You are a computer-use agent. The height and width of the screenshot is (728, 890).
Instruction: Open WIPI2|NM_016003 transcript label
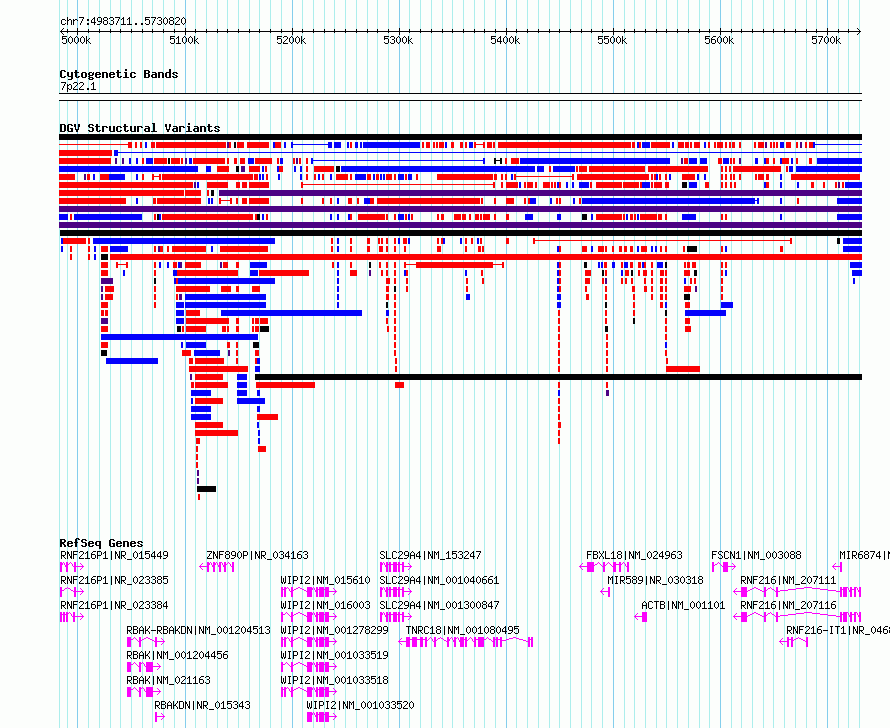[325, 605]
